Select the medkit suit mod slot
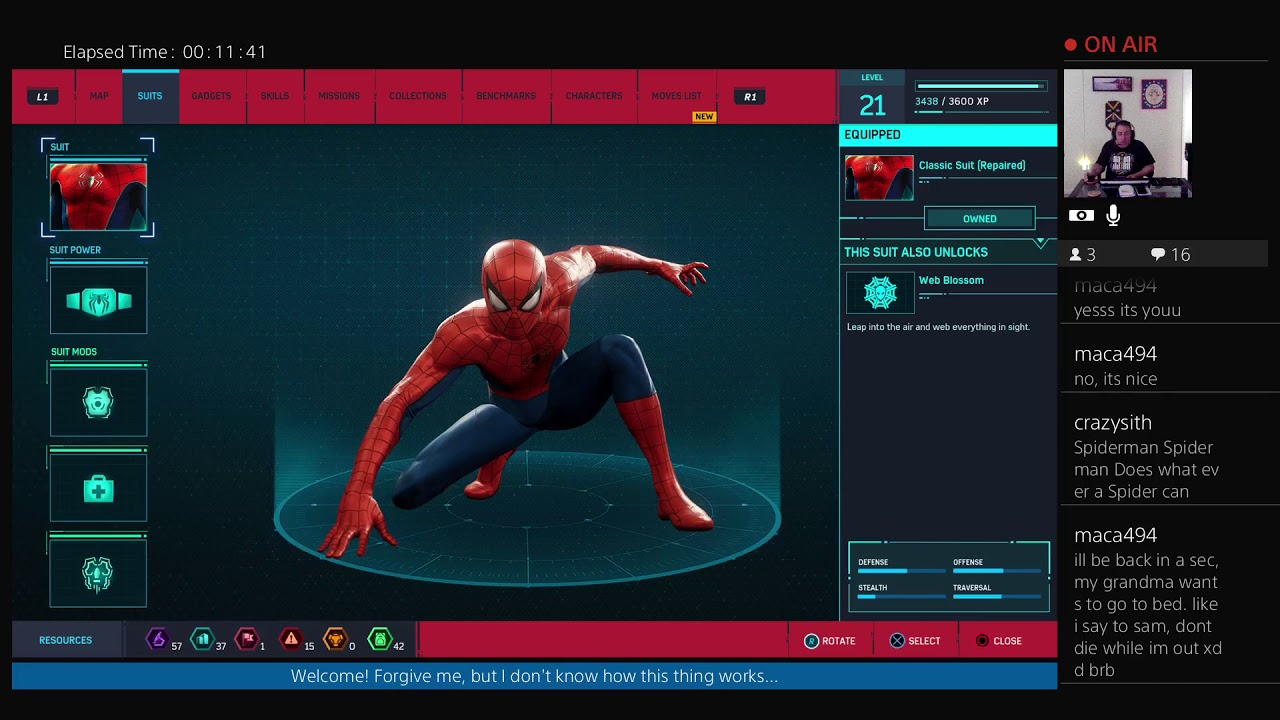The image size is (1280, 720). pyautogui.click(x=98, y=488)
